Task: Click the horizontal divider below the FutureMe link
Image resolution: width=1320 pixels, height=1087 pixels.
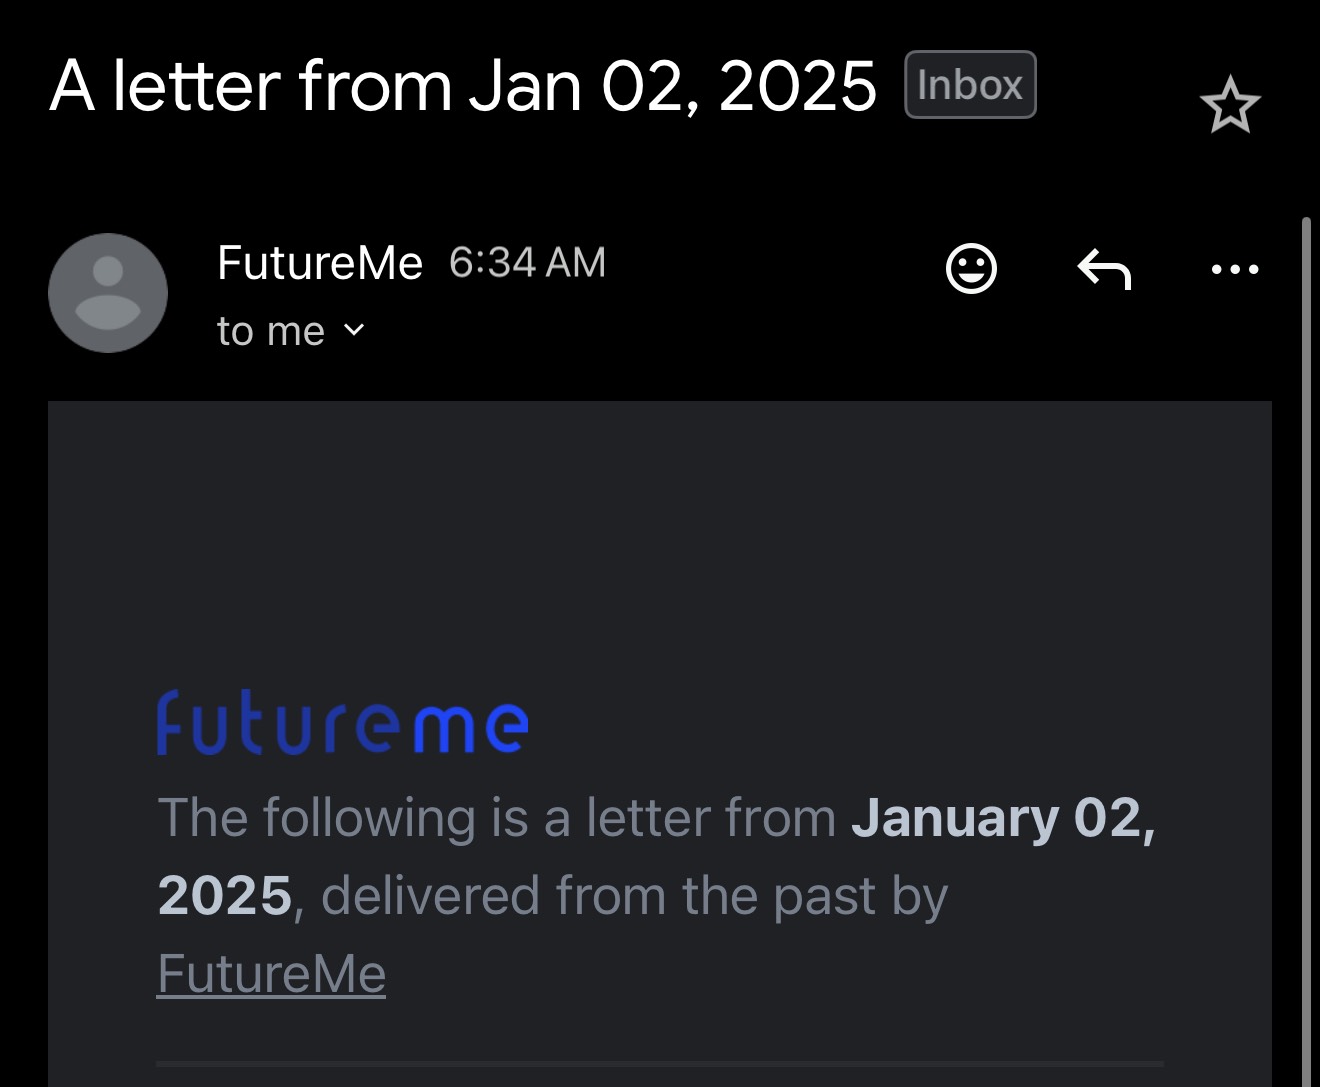Action: click(x=660, y=1063)
